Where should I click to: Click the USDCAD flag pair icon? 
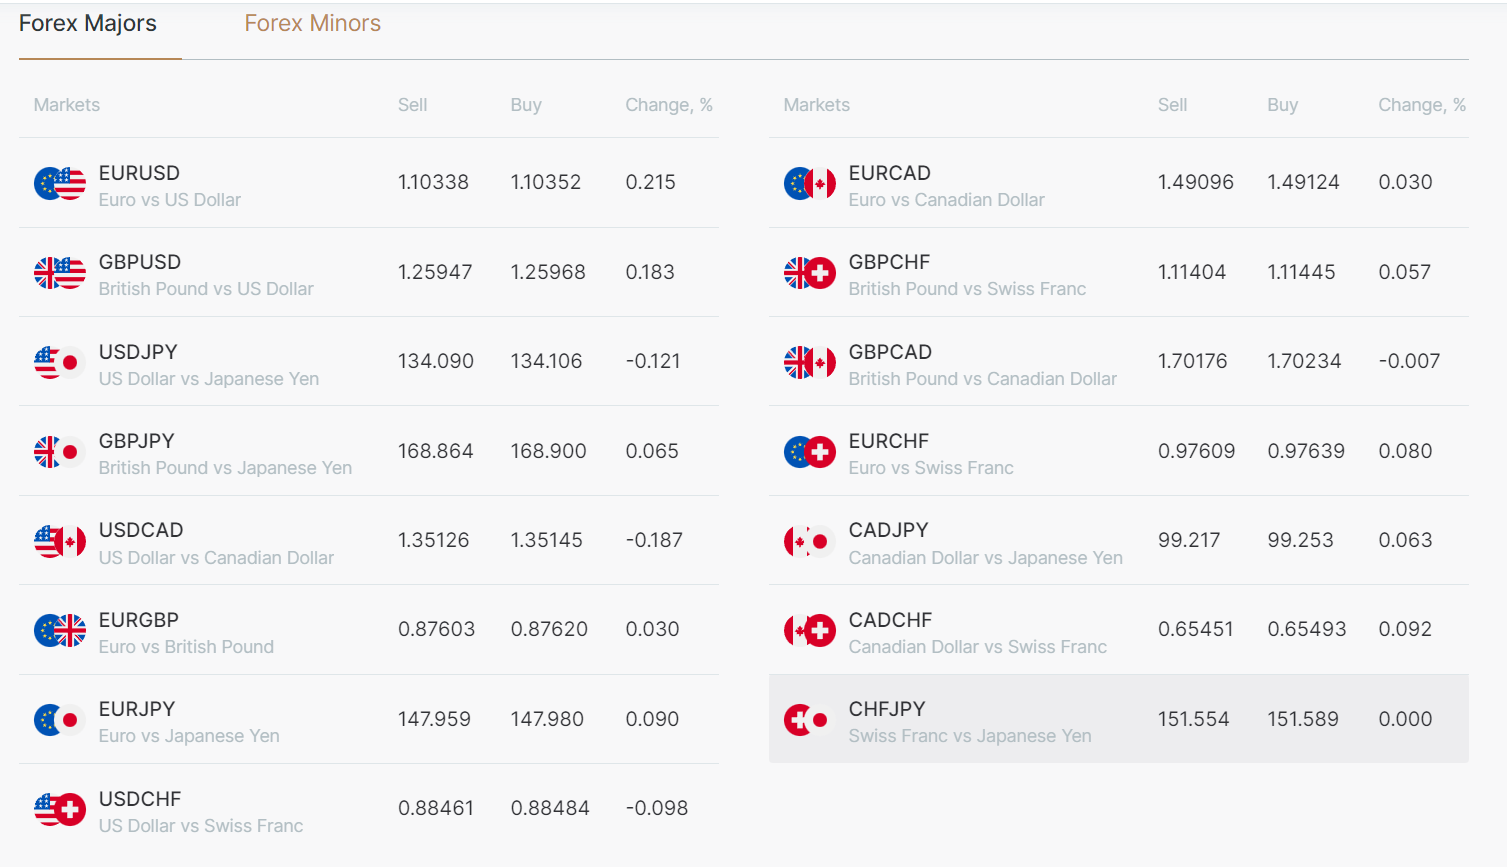click(60, 542)
